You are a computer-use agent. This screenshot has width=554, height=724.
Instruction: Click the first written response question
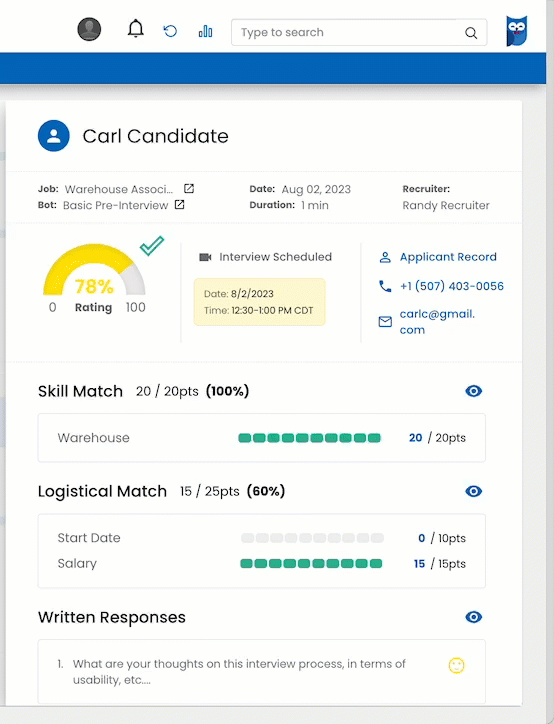tap(239, 671)
